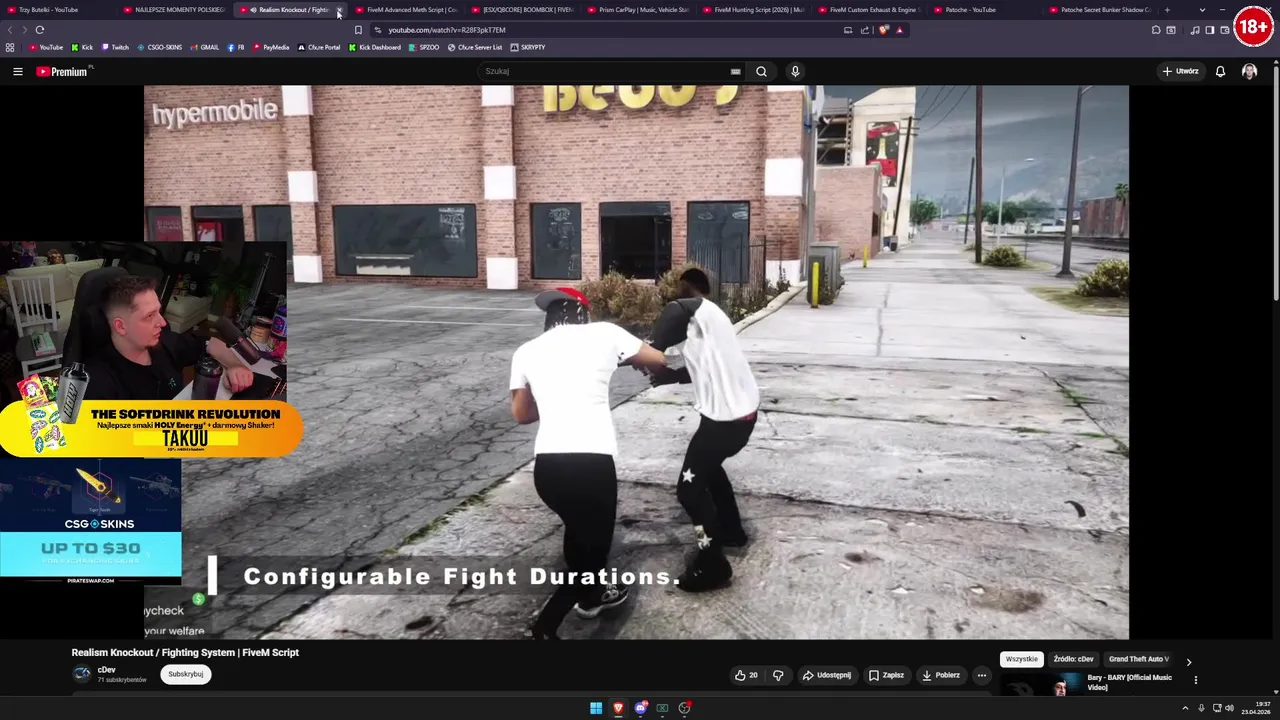Open taskbar volume speaker icon
The image size is (1280, 720).
tap(1229, 708)
